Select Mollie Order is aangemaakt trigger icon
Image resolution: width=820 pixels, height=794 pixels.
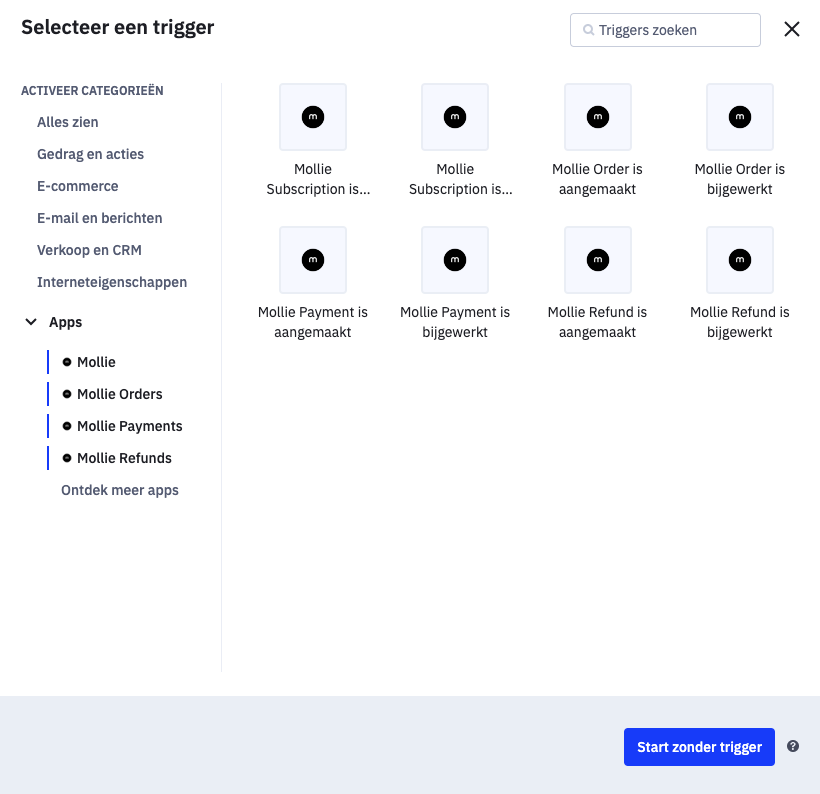click(598, 117)
